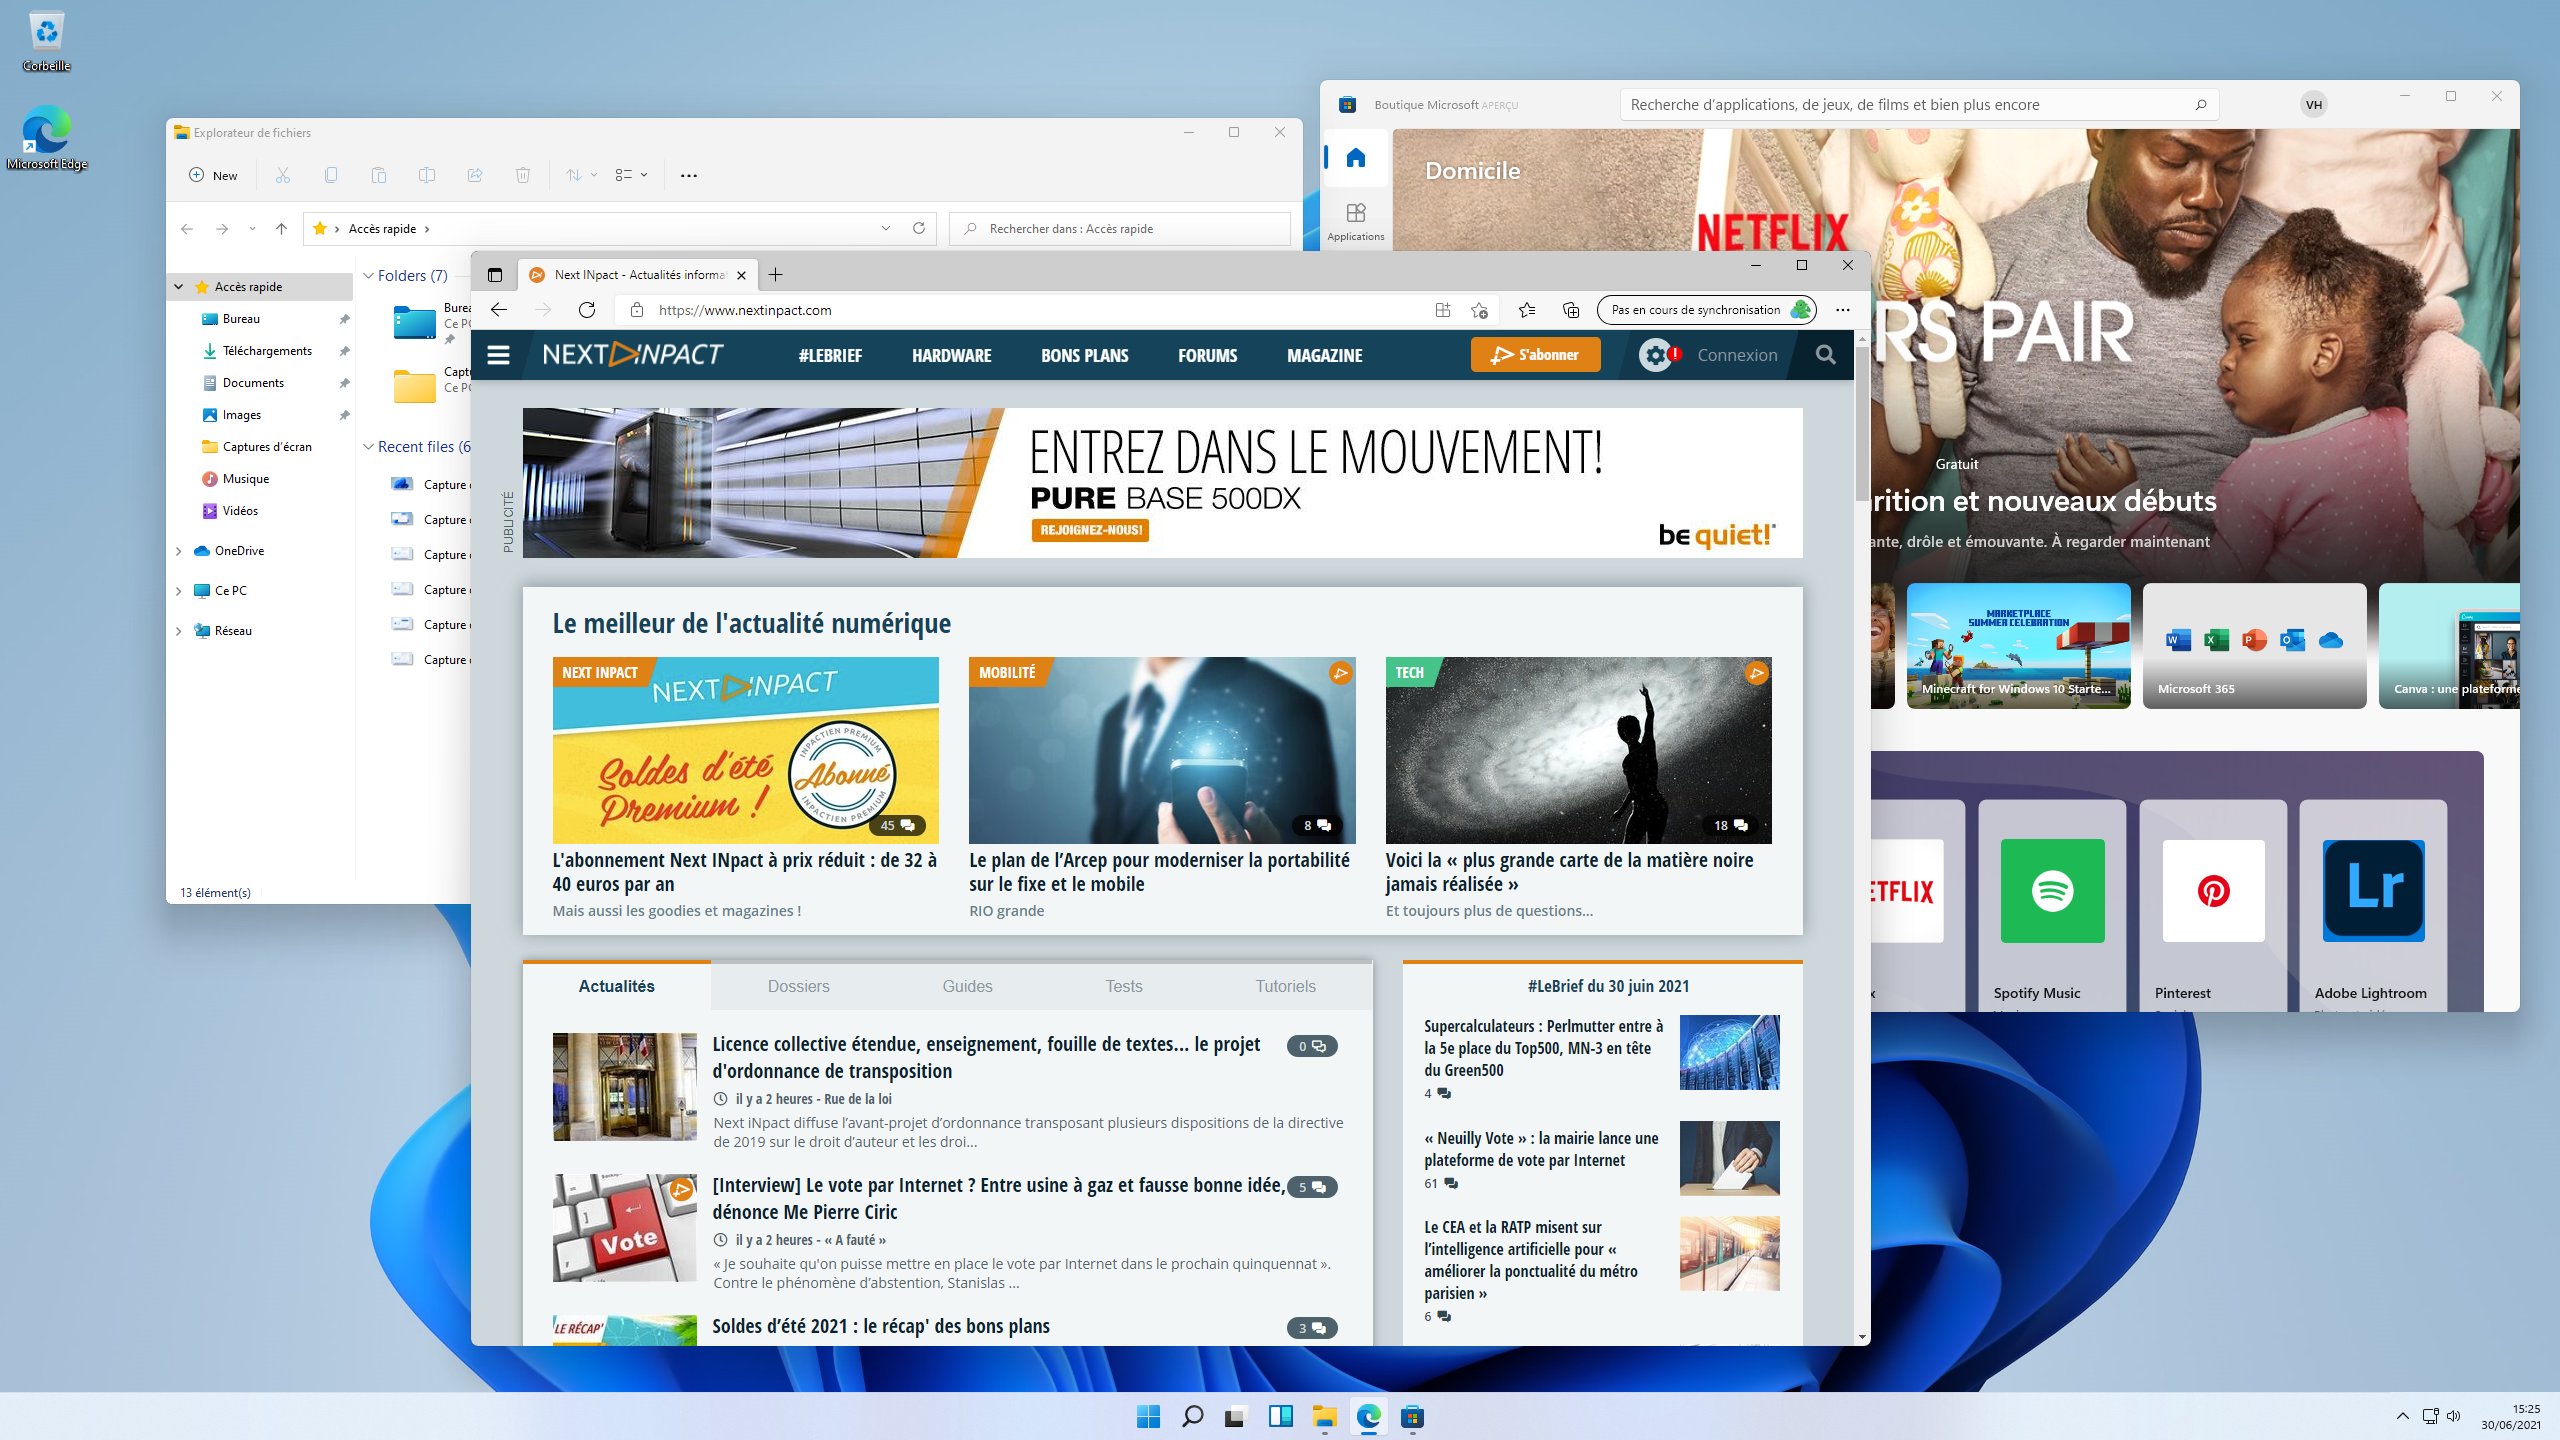
Task: Open the #LEBRIEF menu item
Action: click(x=830, y=355)
